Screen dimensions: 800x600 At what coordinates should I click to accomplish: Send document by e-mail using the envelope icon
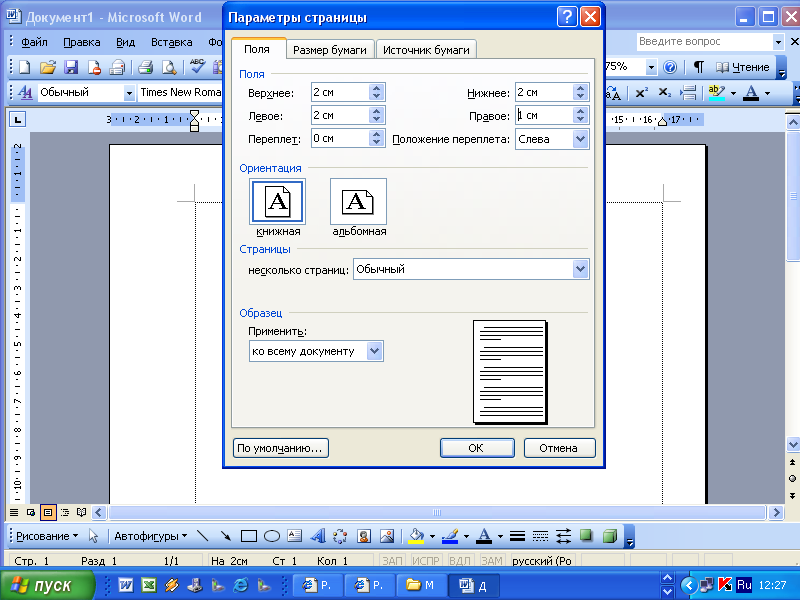(117, 67)
